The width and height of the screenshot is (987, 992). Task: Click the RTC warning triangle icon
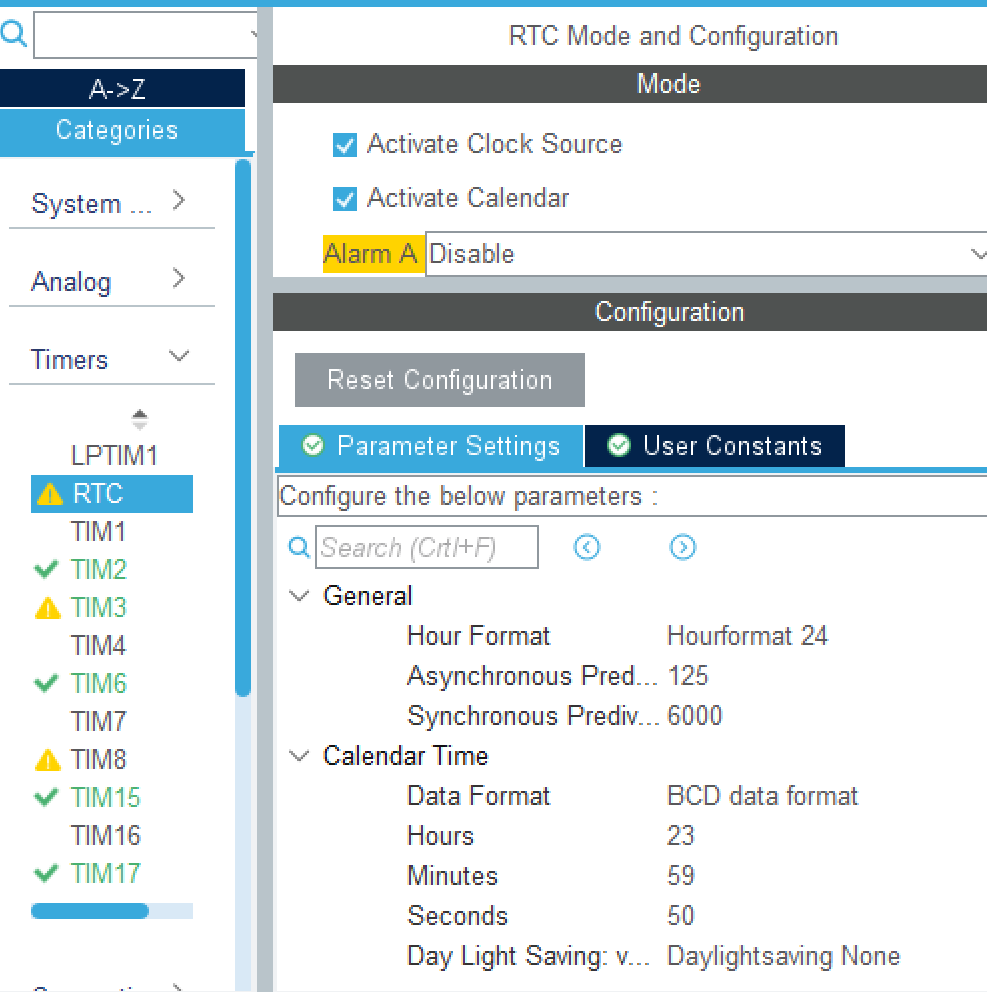tap(49, 494)
